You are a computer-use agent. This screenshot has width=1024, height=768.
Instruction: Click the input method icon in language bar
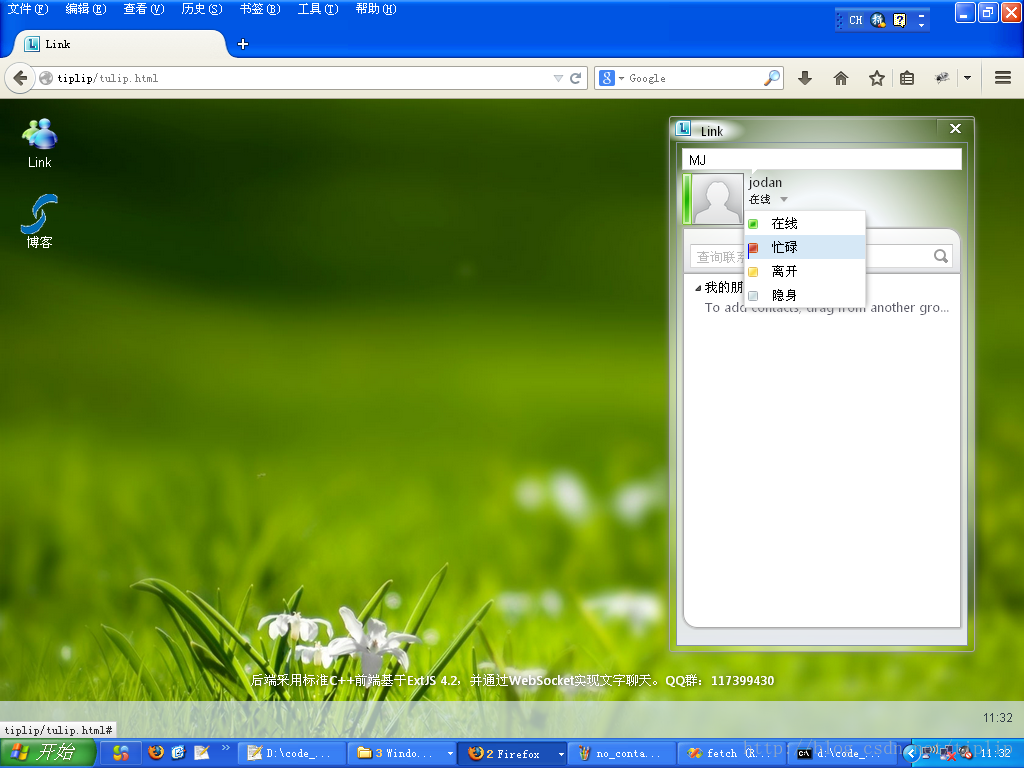tap(878, 20)
